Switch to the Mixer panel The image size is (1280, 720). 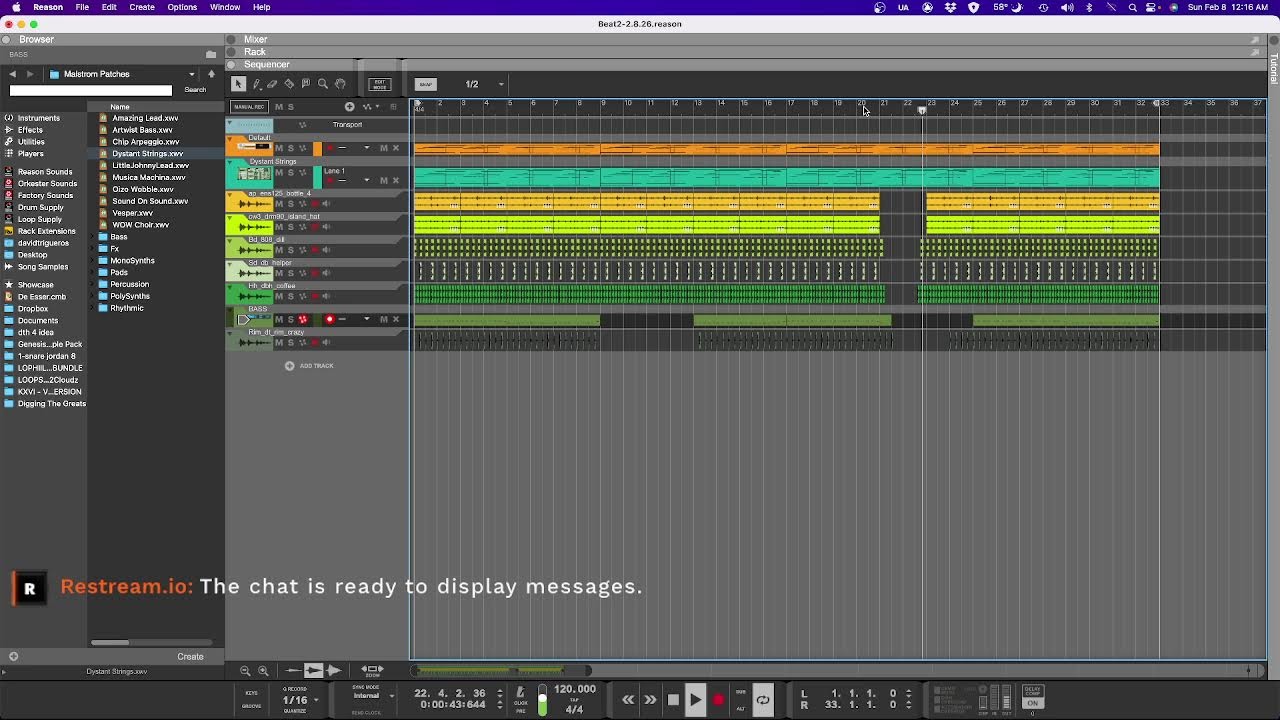pyautogui.click(x=255, y=39)
